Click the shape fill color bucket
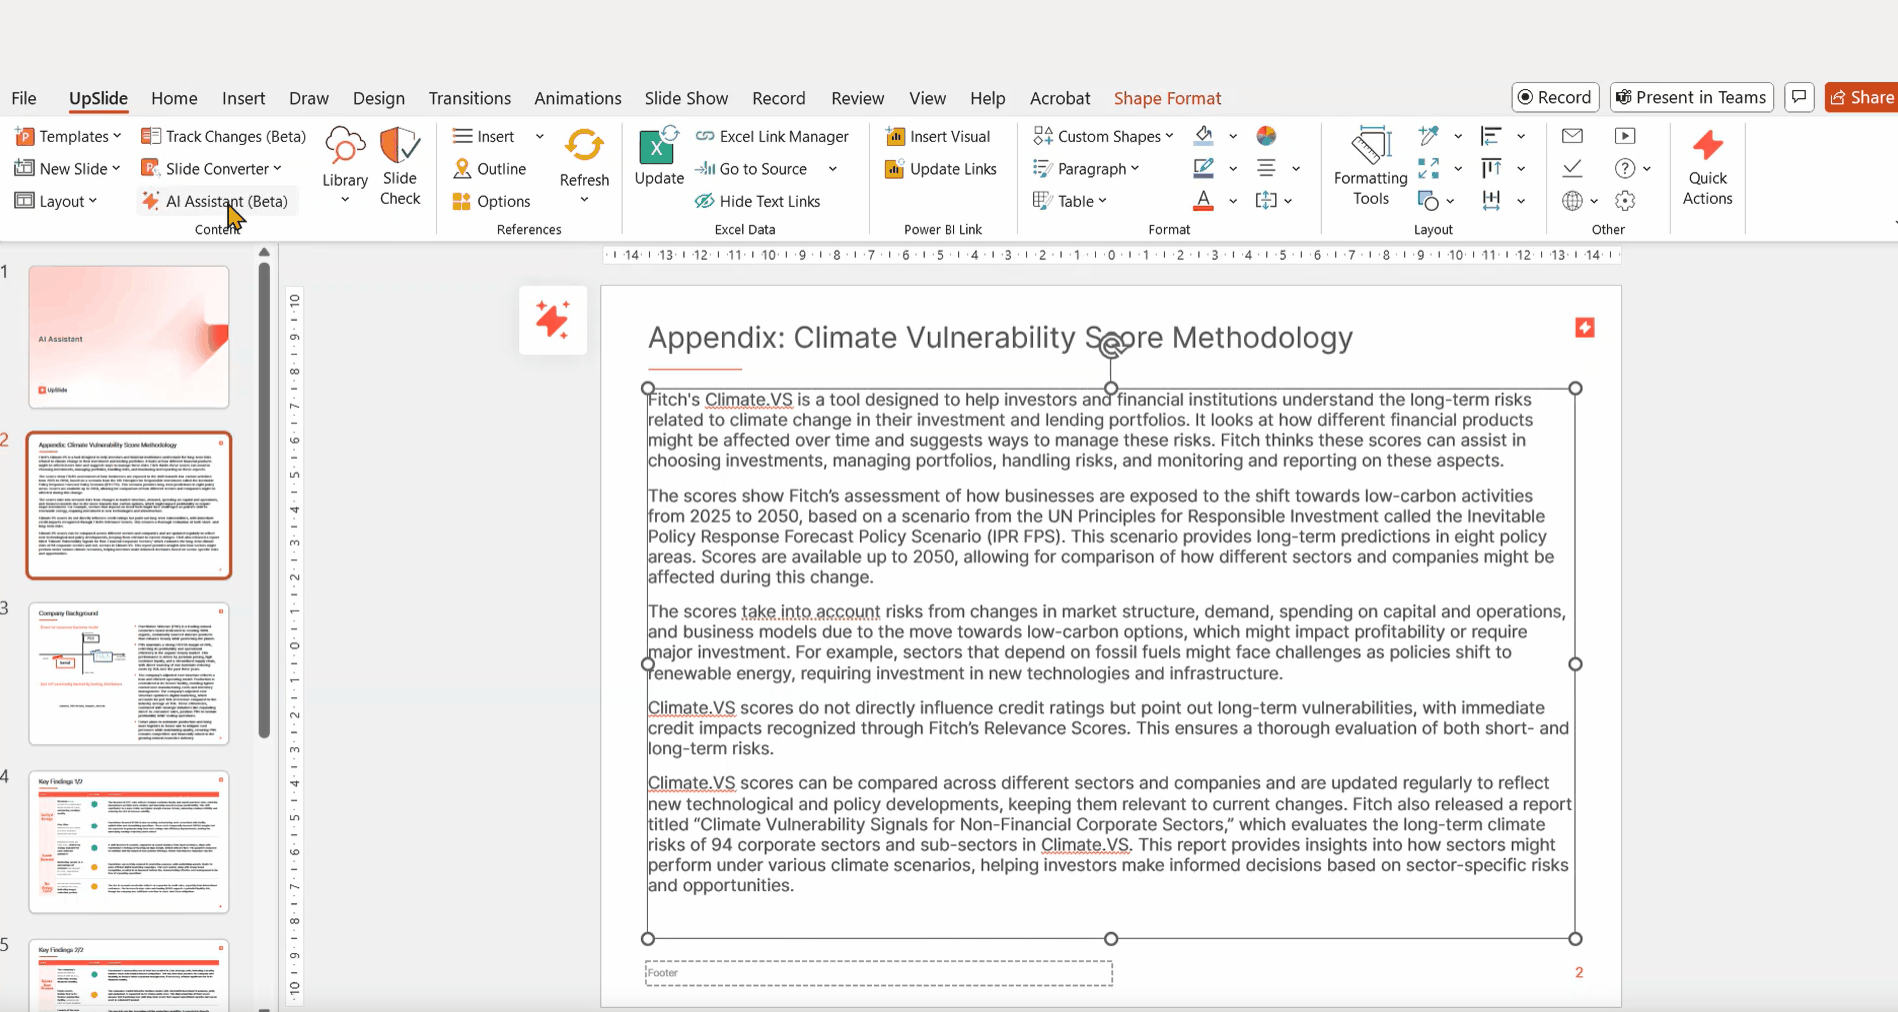The height and width of the screenshot is (1012, 1898). [1204, 136]
